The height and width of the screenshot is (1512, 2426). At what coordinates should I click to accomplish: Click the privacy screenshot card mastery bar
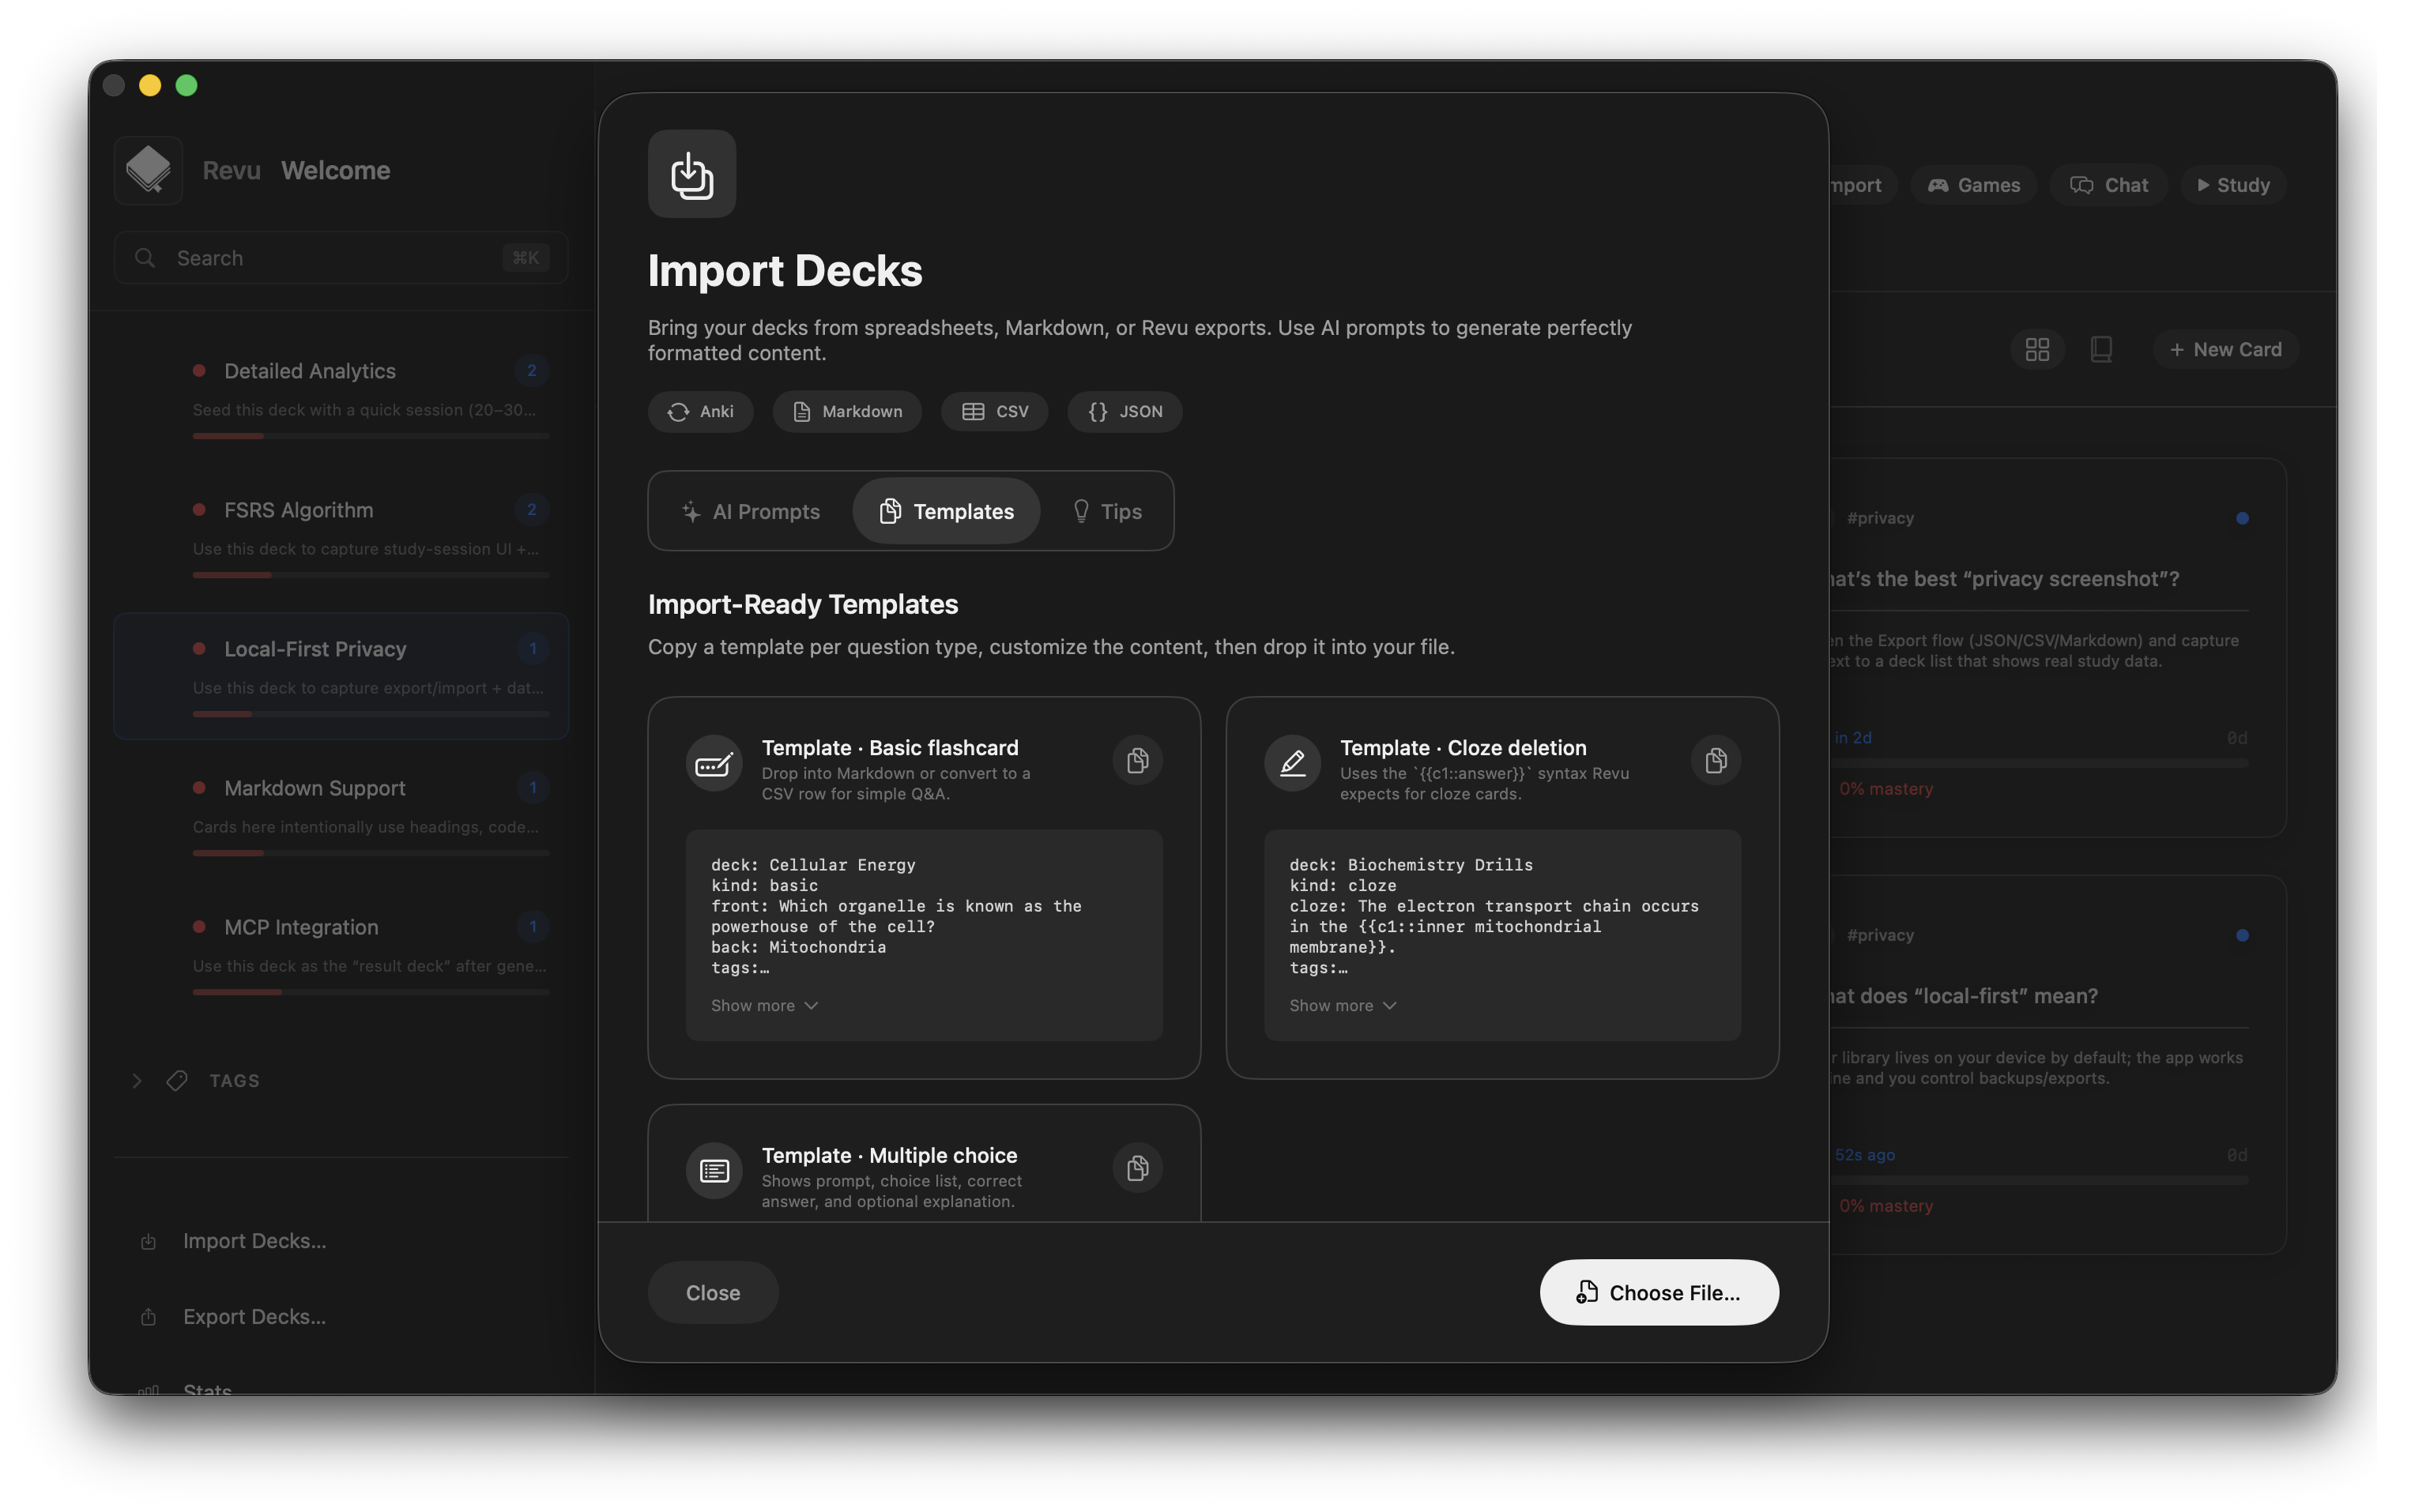[x=2040, y=763]
